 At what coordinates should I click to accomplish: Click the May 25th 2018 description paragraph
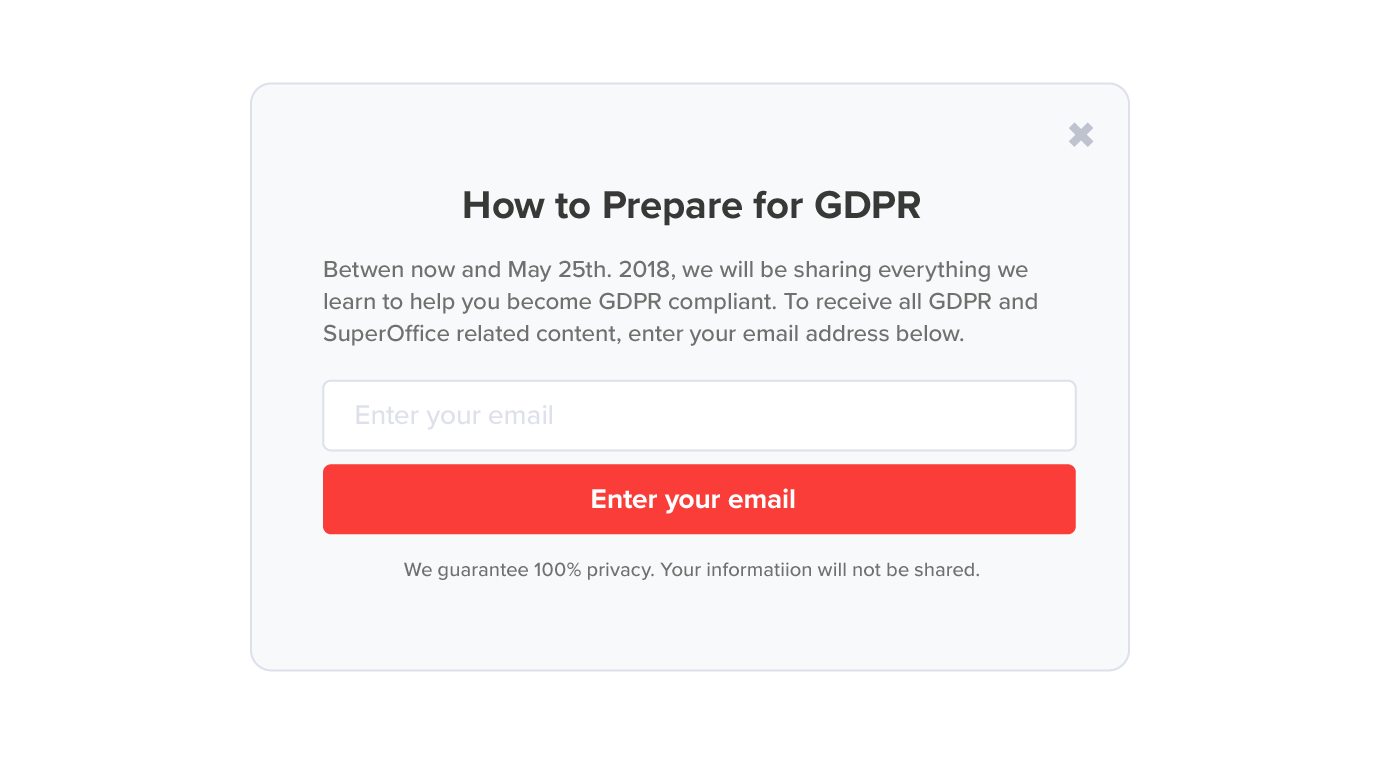point(675,269)
